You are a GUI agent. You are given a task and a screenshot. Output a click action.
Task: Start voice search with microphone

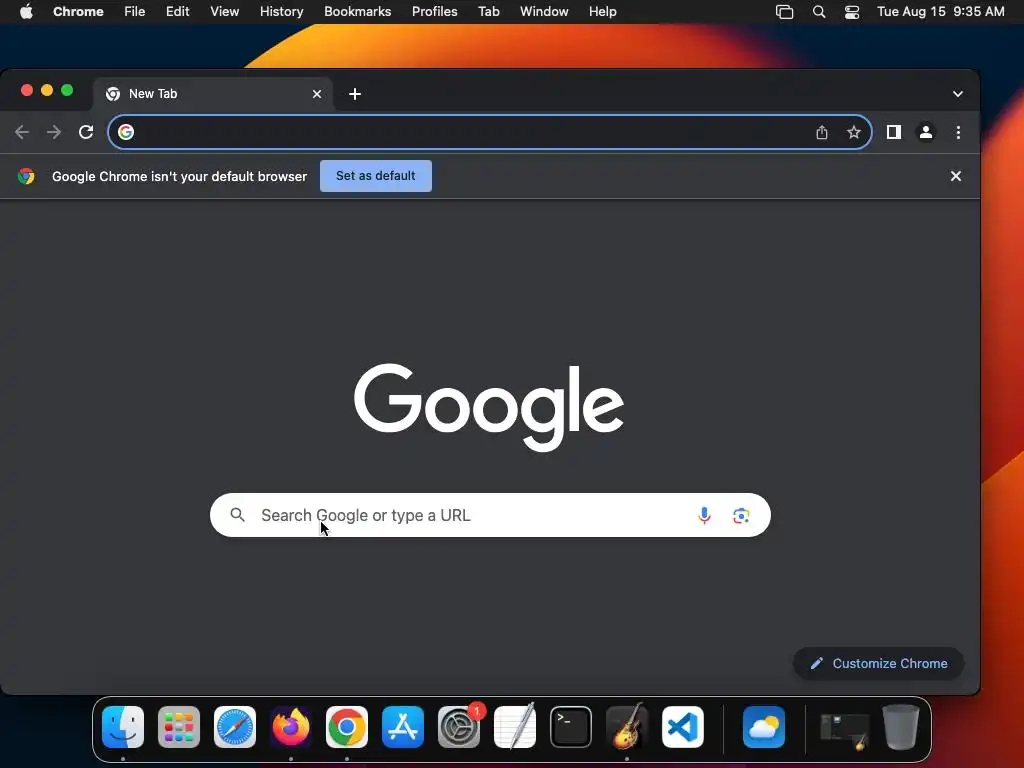(x=704, y=515)
